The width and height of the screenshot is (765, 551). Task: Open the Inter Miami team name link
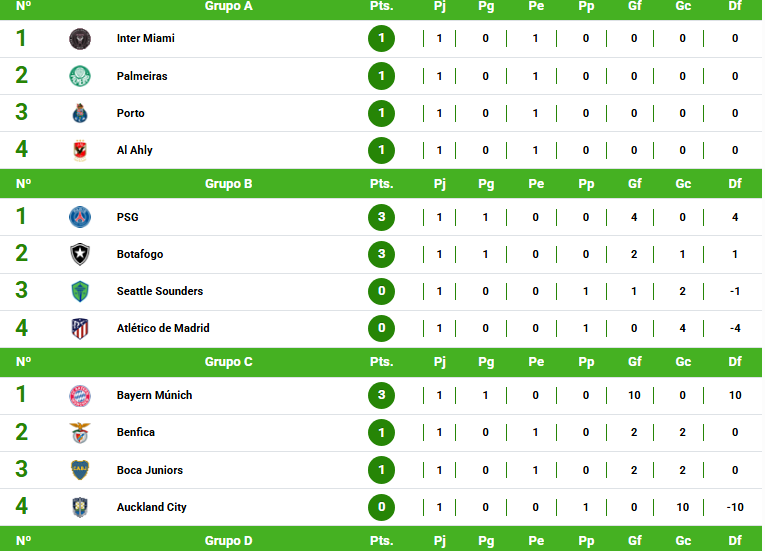pos(145,38)
